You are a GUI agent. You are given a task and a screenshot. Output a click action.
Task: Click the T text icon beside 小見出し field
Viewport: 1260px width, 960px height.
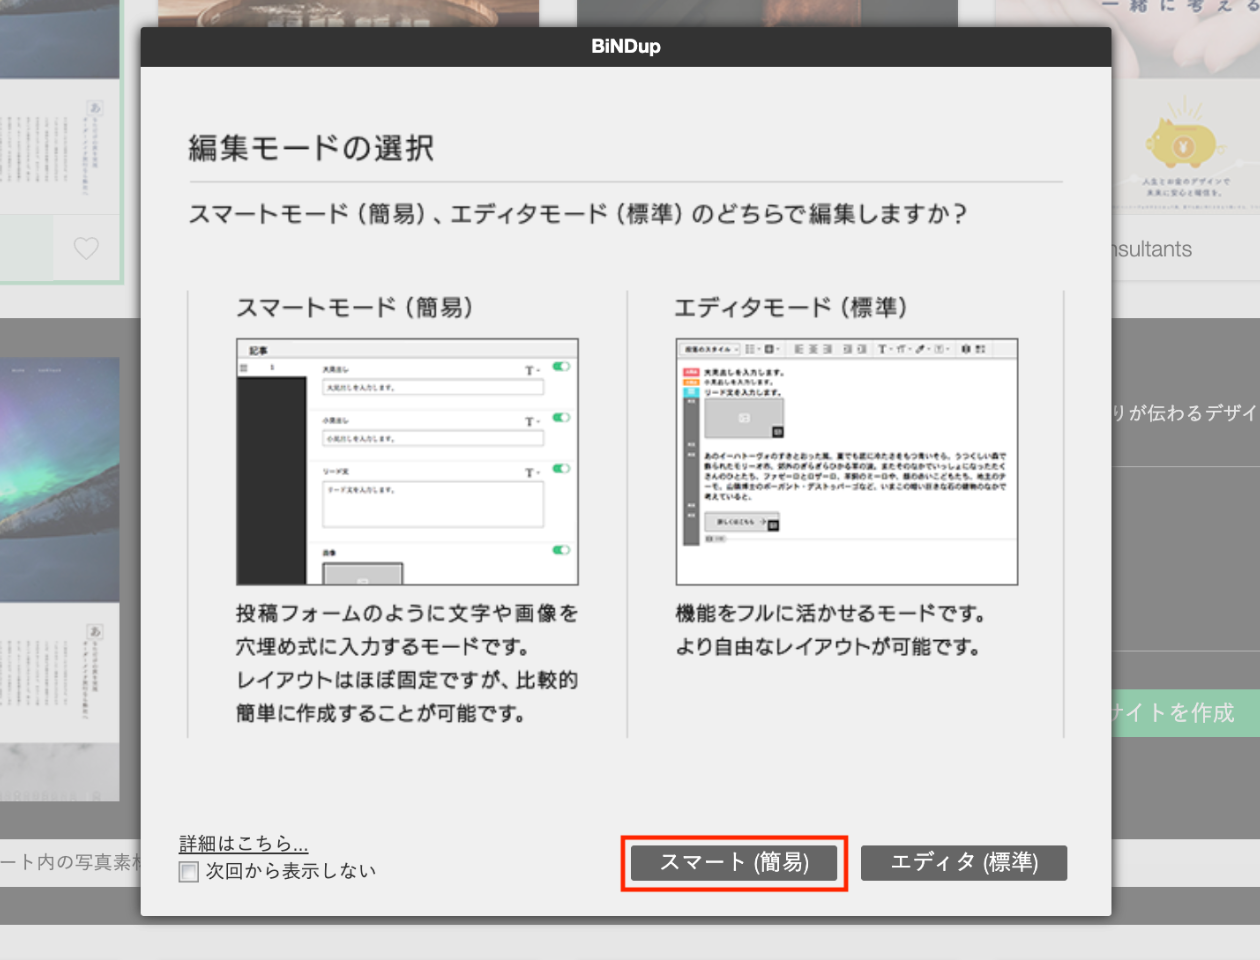click(x=531, y=421)
